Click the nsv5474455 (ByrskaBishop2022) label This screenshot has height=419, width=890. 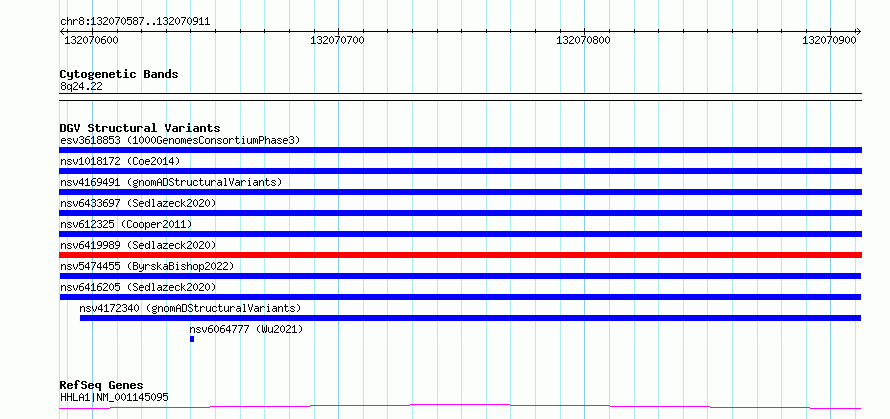tap(147, 266)
